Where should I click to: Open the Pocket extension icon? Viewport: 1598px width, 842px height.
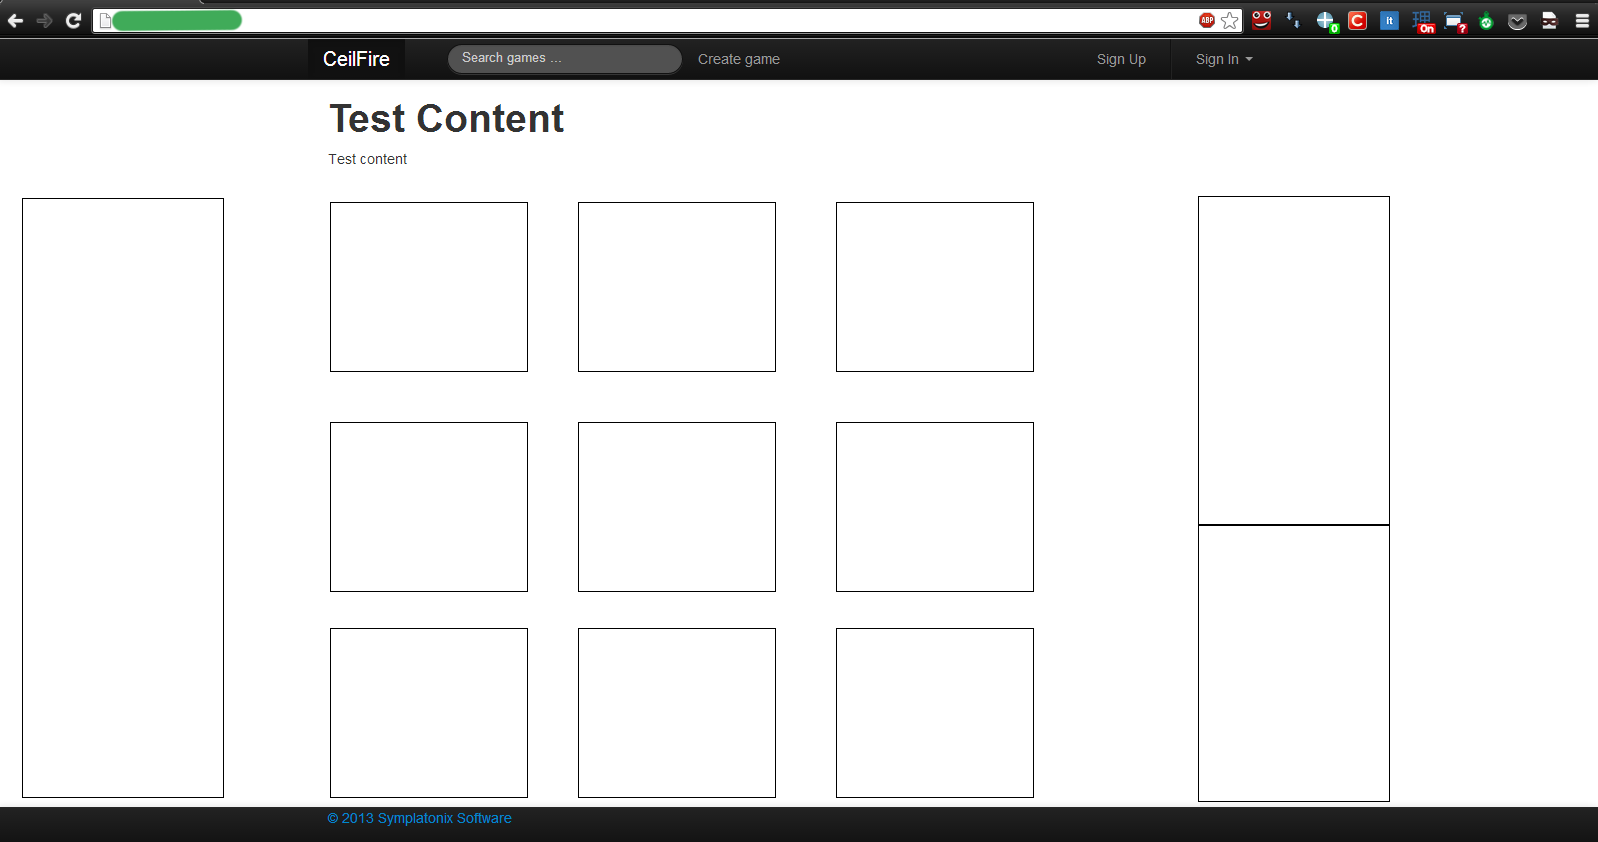click(x=1517, y=21)
